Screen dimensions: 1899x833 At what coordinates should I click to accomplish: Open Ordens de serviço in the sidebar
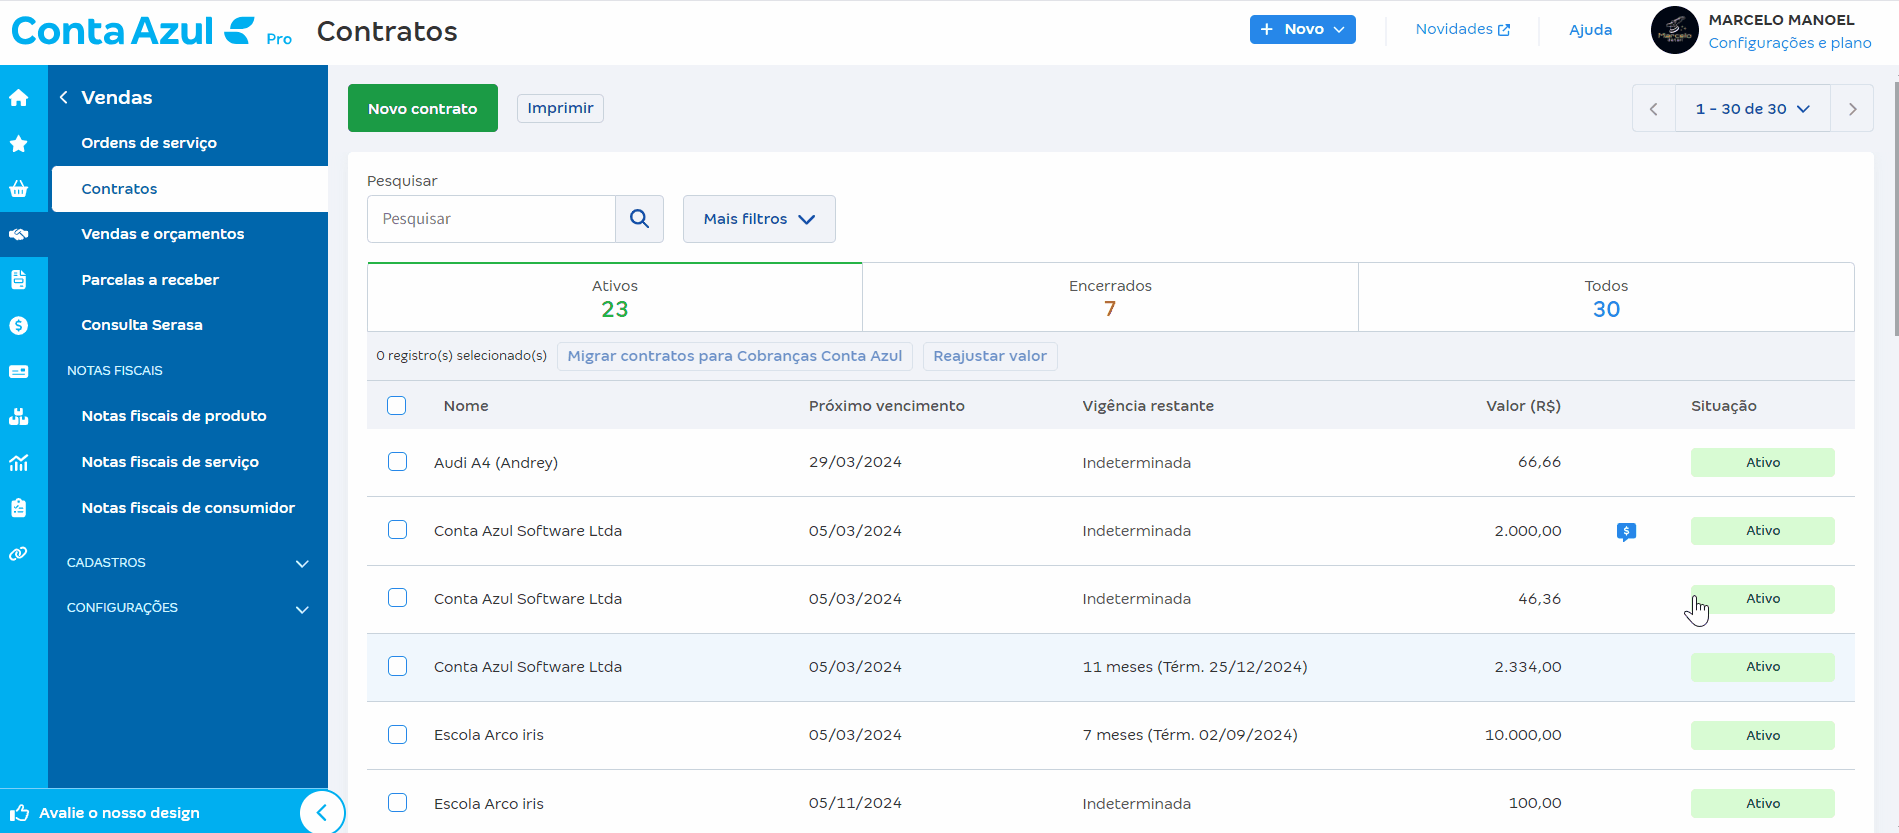(149, 143)
